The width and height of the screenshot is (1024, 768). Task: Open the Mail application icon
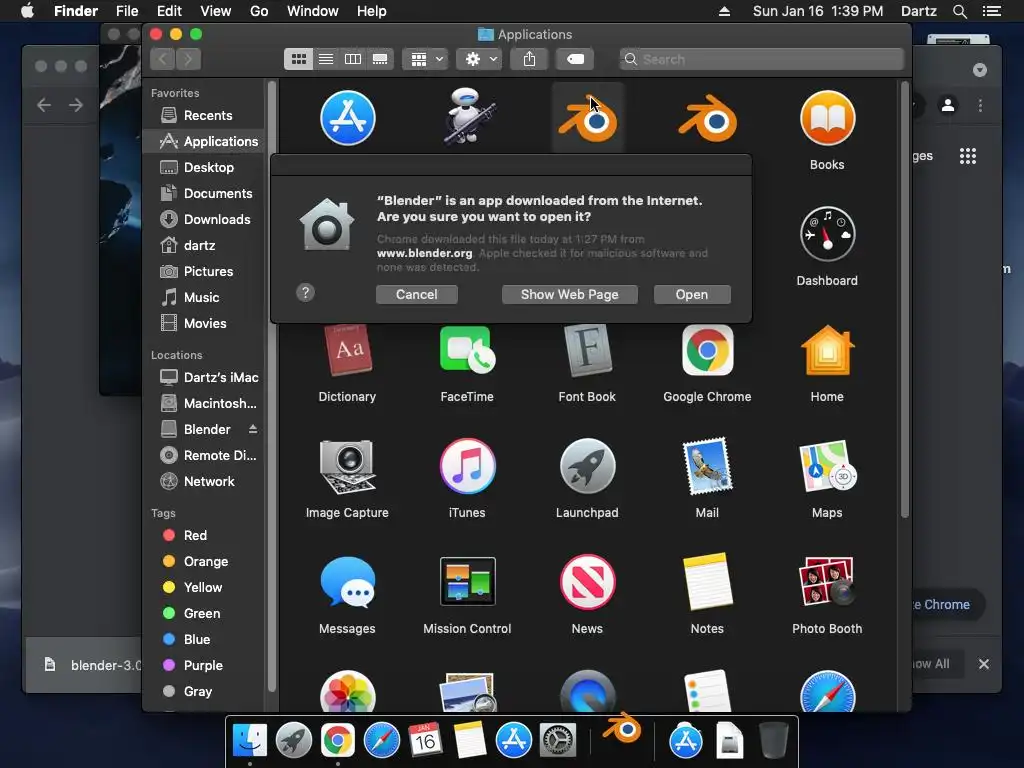[x=707, y=466]
